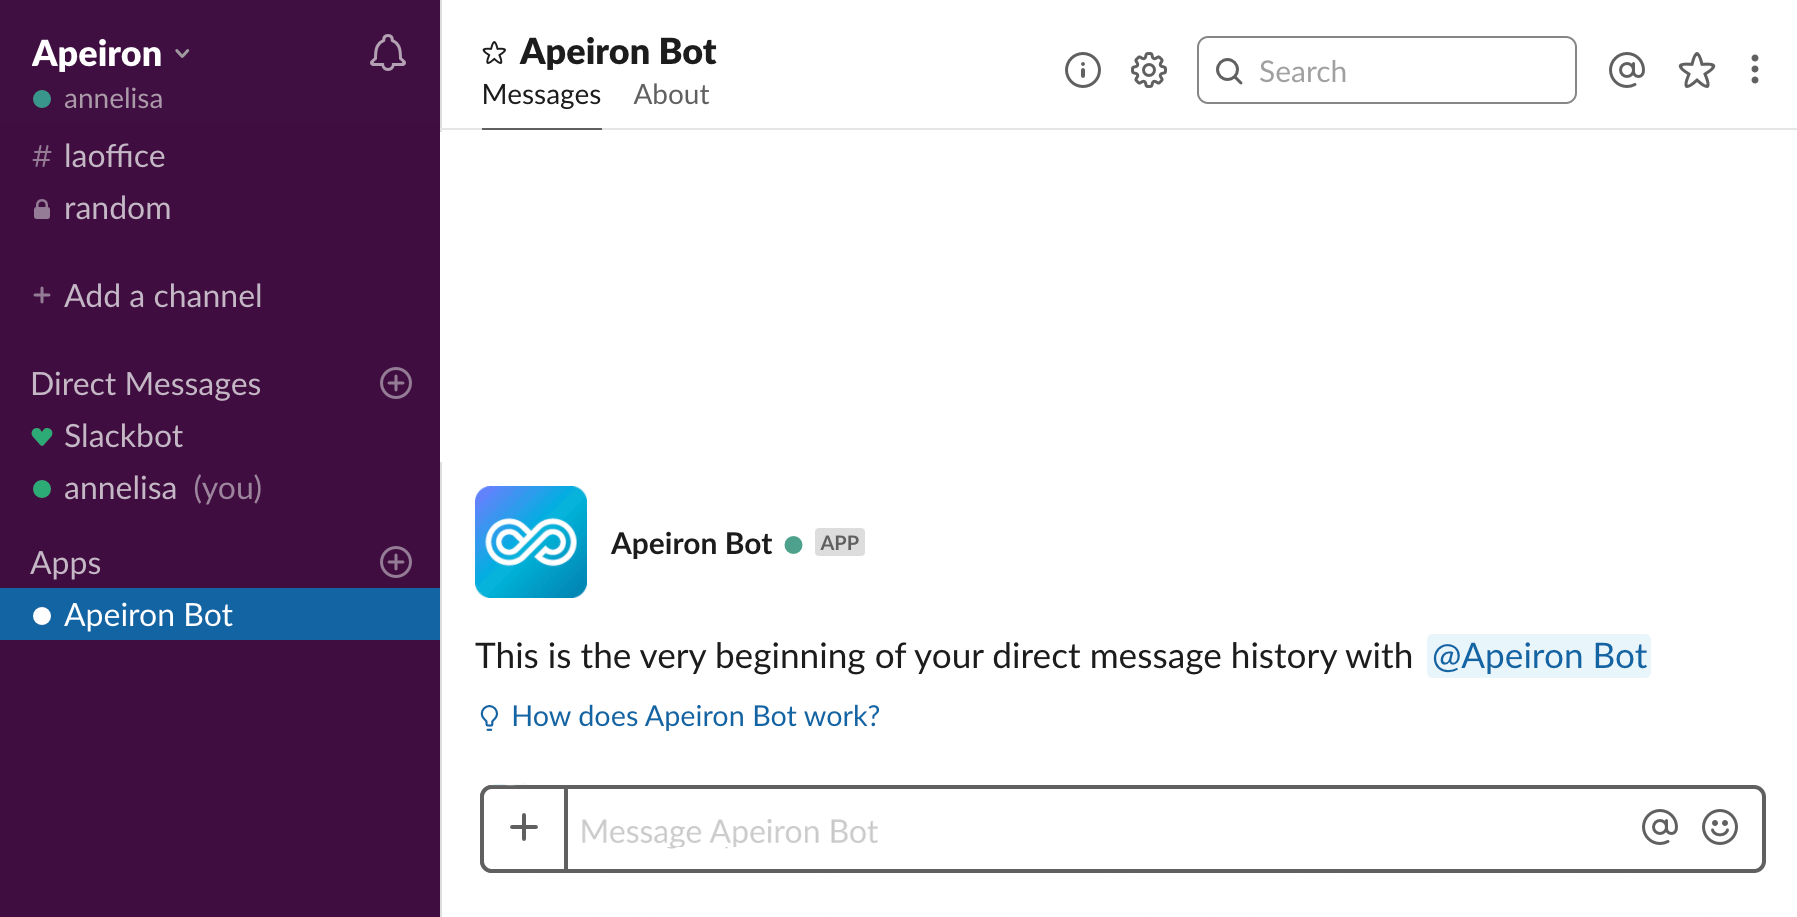Expand the Apeiron workspace dropdown menu
1797x917 pixels.
click(x=111, y=53)
